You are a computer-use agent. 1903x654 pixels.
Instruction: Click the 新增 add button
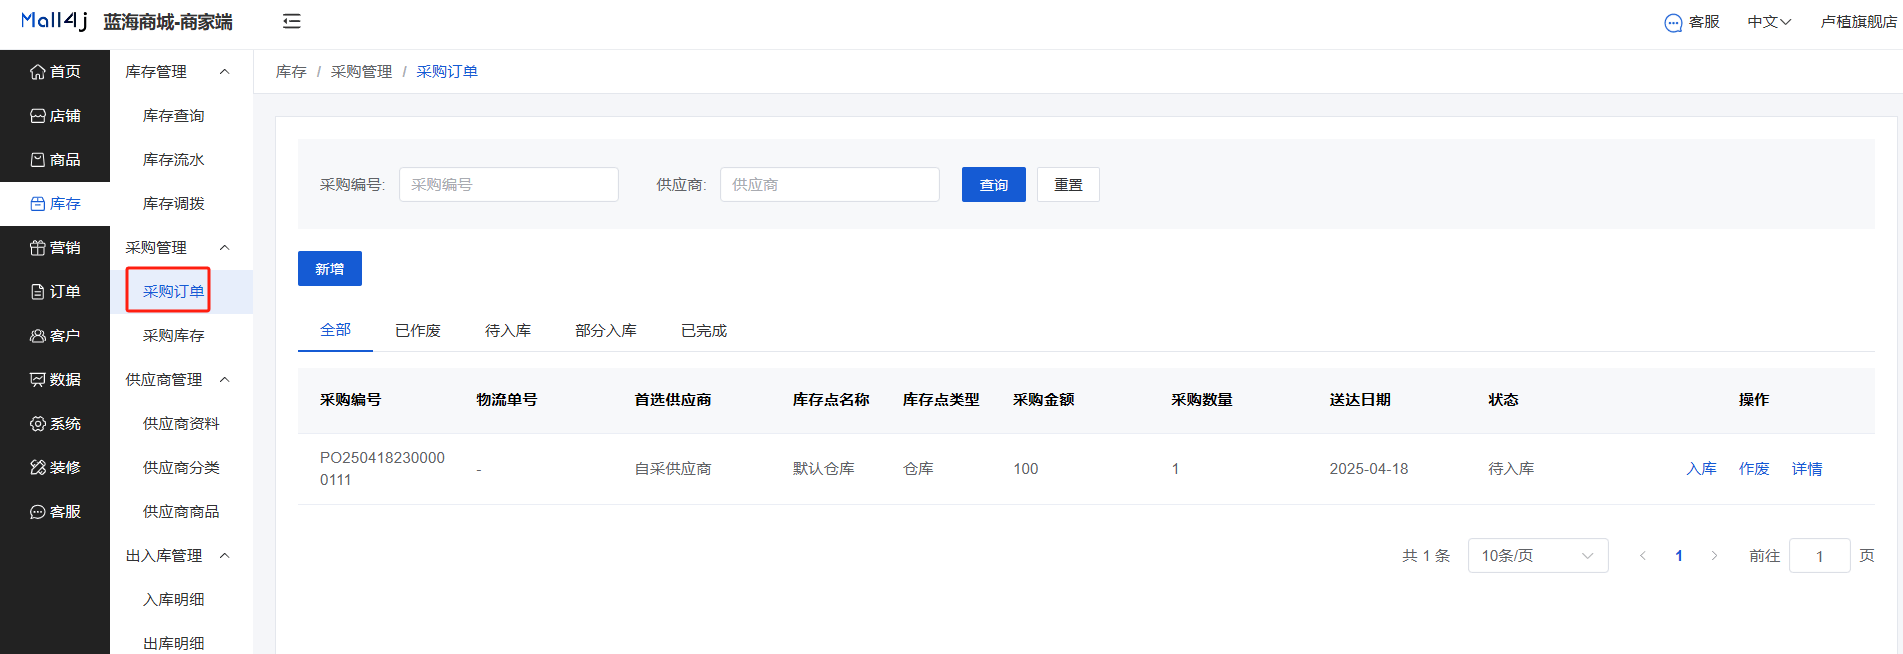(x=330, y=269)
